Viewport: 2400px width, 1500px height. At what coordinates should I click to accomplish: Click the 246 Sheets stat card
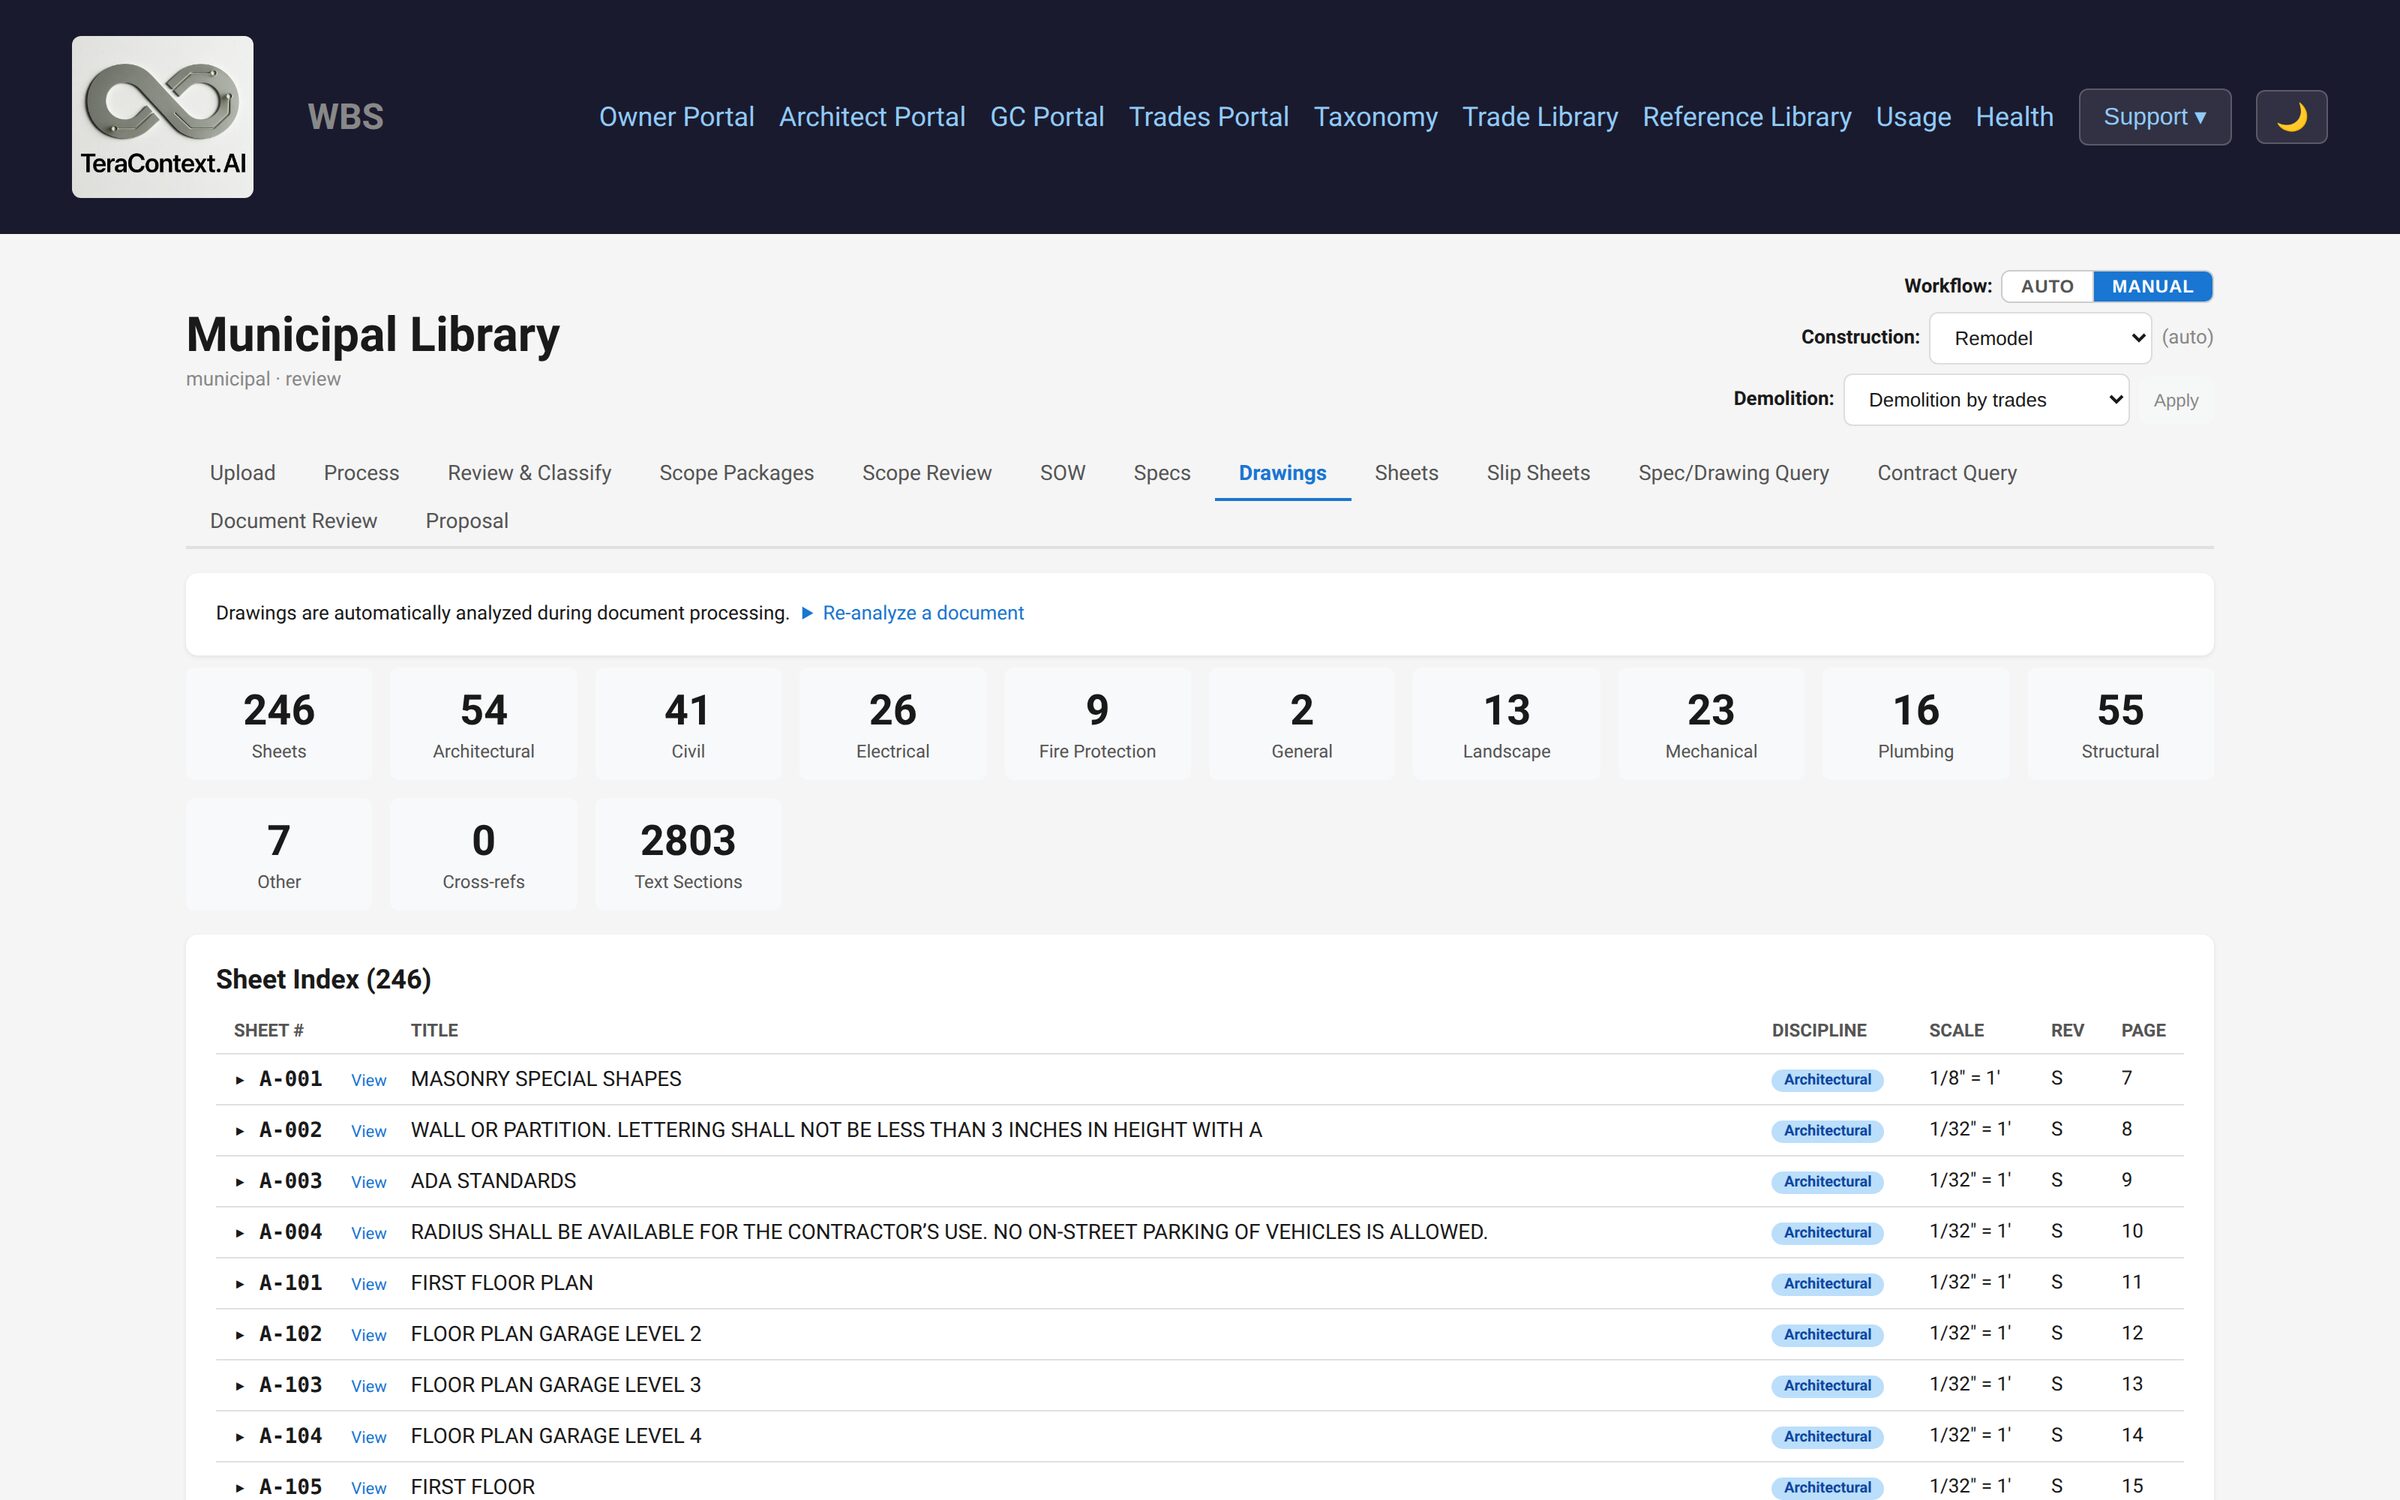pyautogui.click(x=279, y=724)
